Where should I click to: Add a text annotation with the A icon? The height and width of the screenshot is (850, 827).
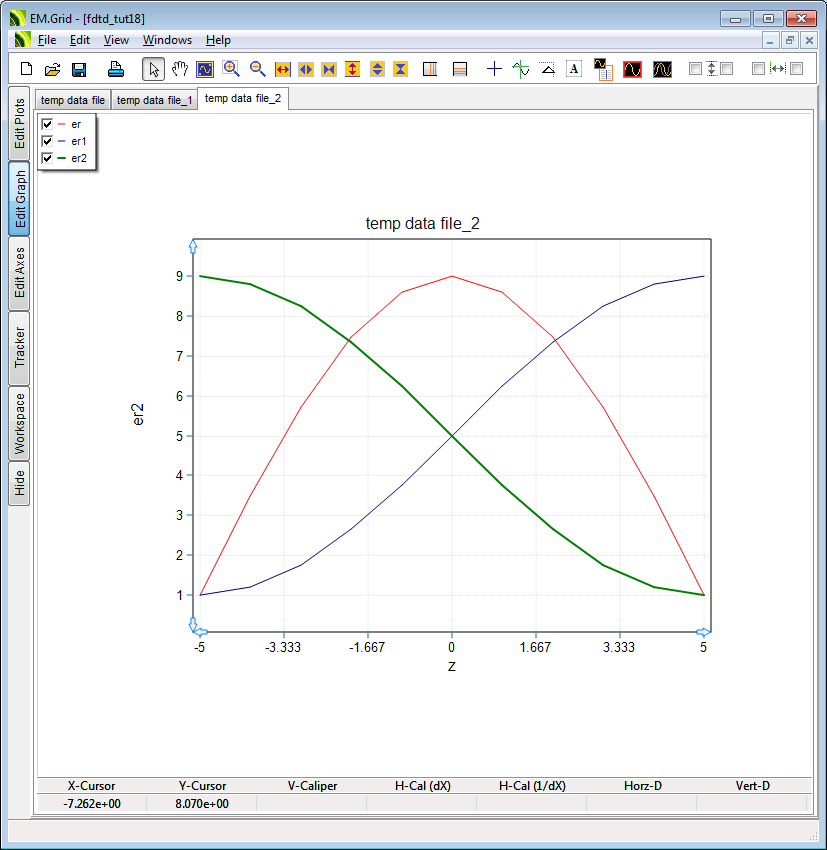pyautogui.click(x=574, y=69)
